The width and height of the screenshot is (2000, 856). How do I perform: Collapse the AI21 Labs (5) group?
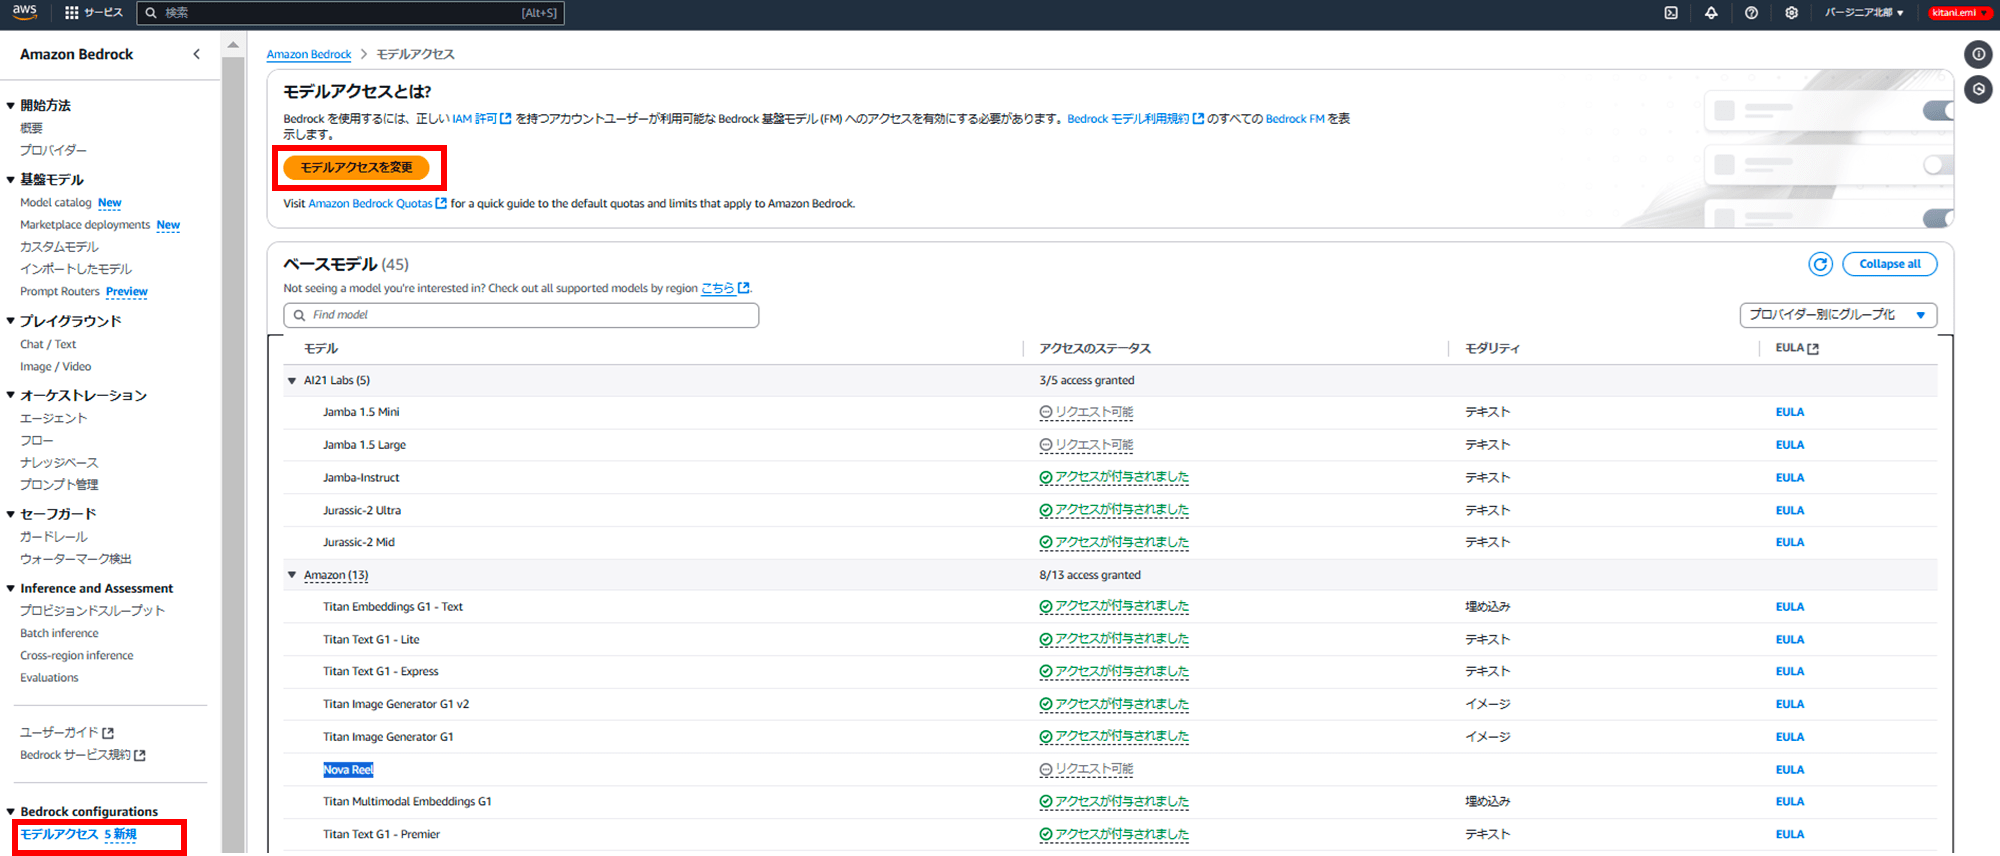292,381
